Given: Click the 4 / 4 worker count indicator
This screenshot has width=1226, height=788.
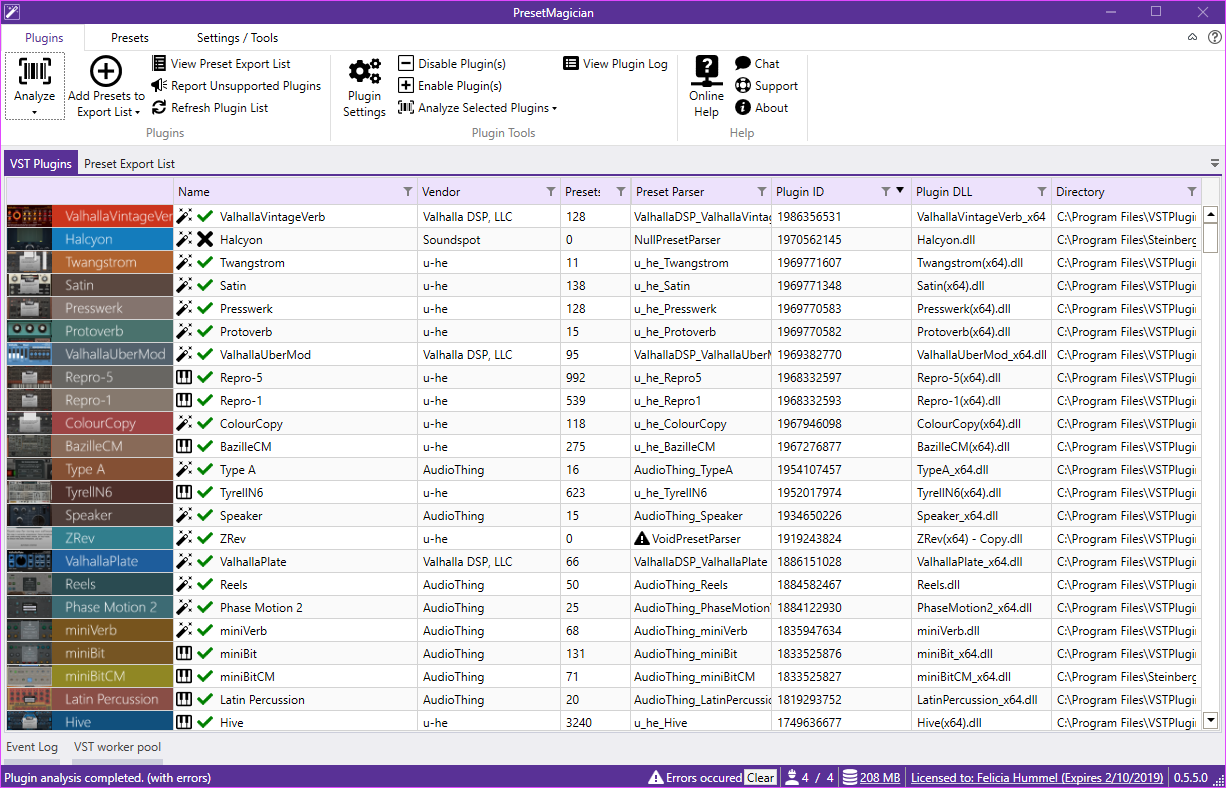Looking at the screenshot, I should (x=810, y=778).
